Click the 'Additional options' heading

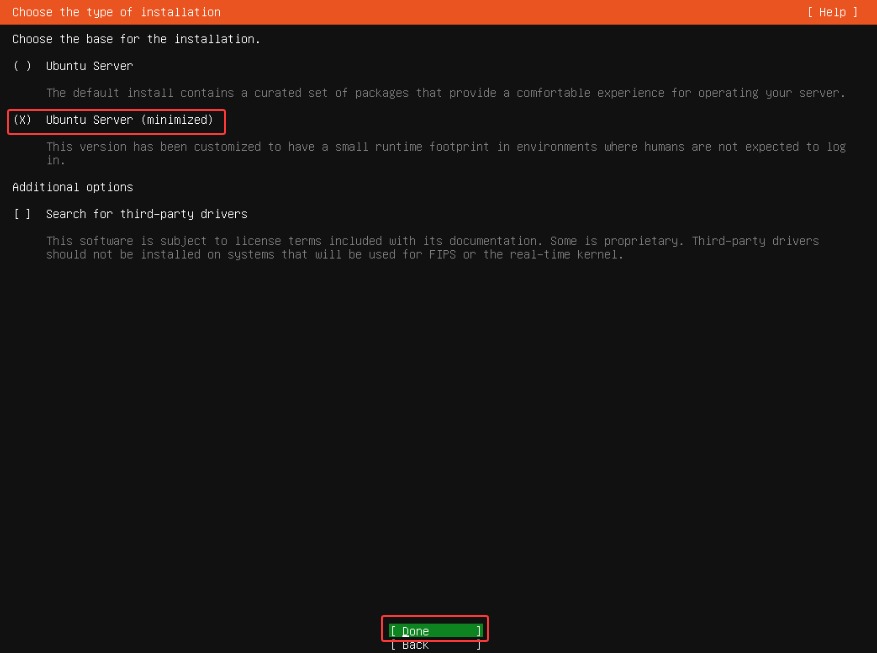point(72,187)
